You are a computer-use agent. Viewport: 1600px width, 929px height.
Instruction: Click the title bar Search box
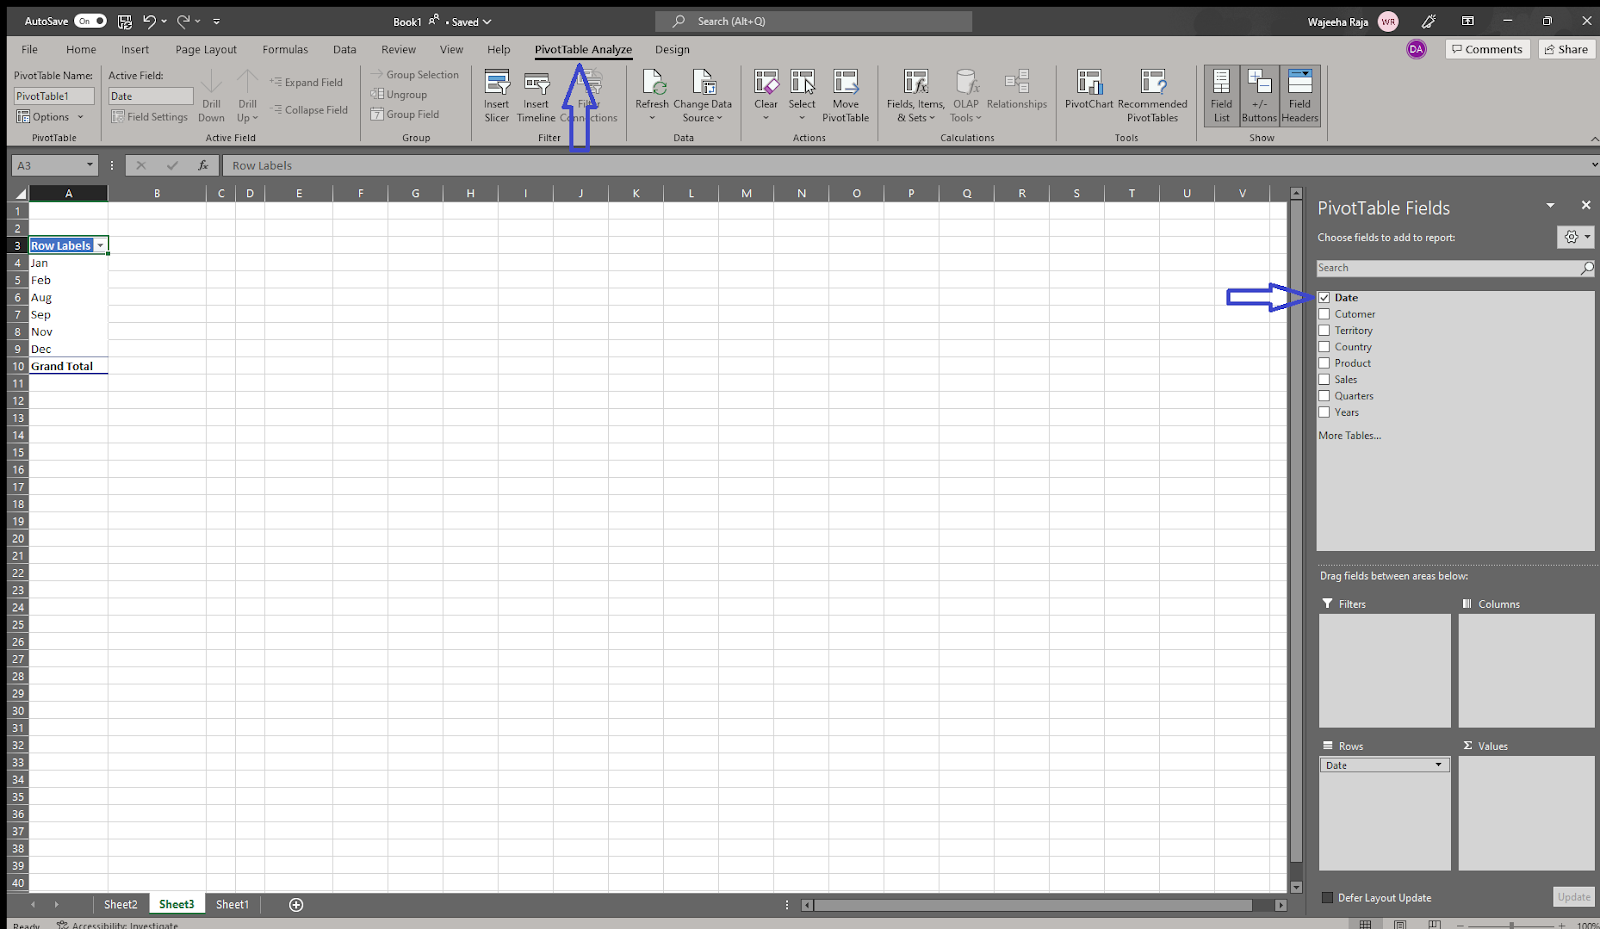pos(813,21)
